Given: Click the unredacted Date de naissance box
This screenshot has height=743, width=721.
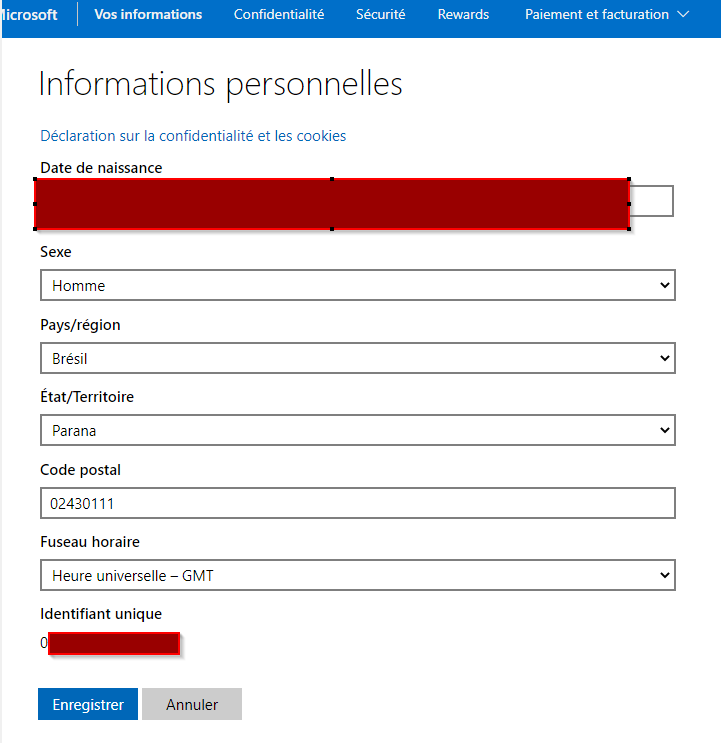Looking at the screenshot, I should coord(652,201).
